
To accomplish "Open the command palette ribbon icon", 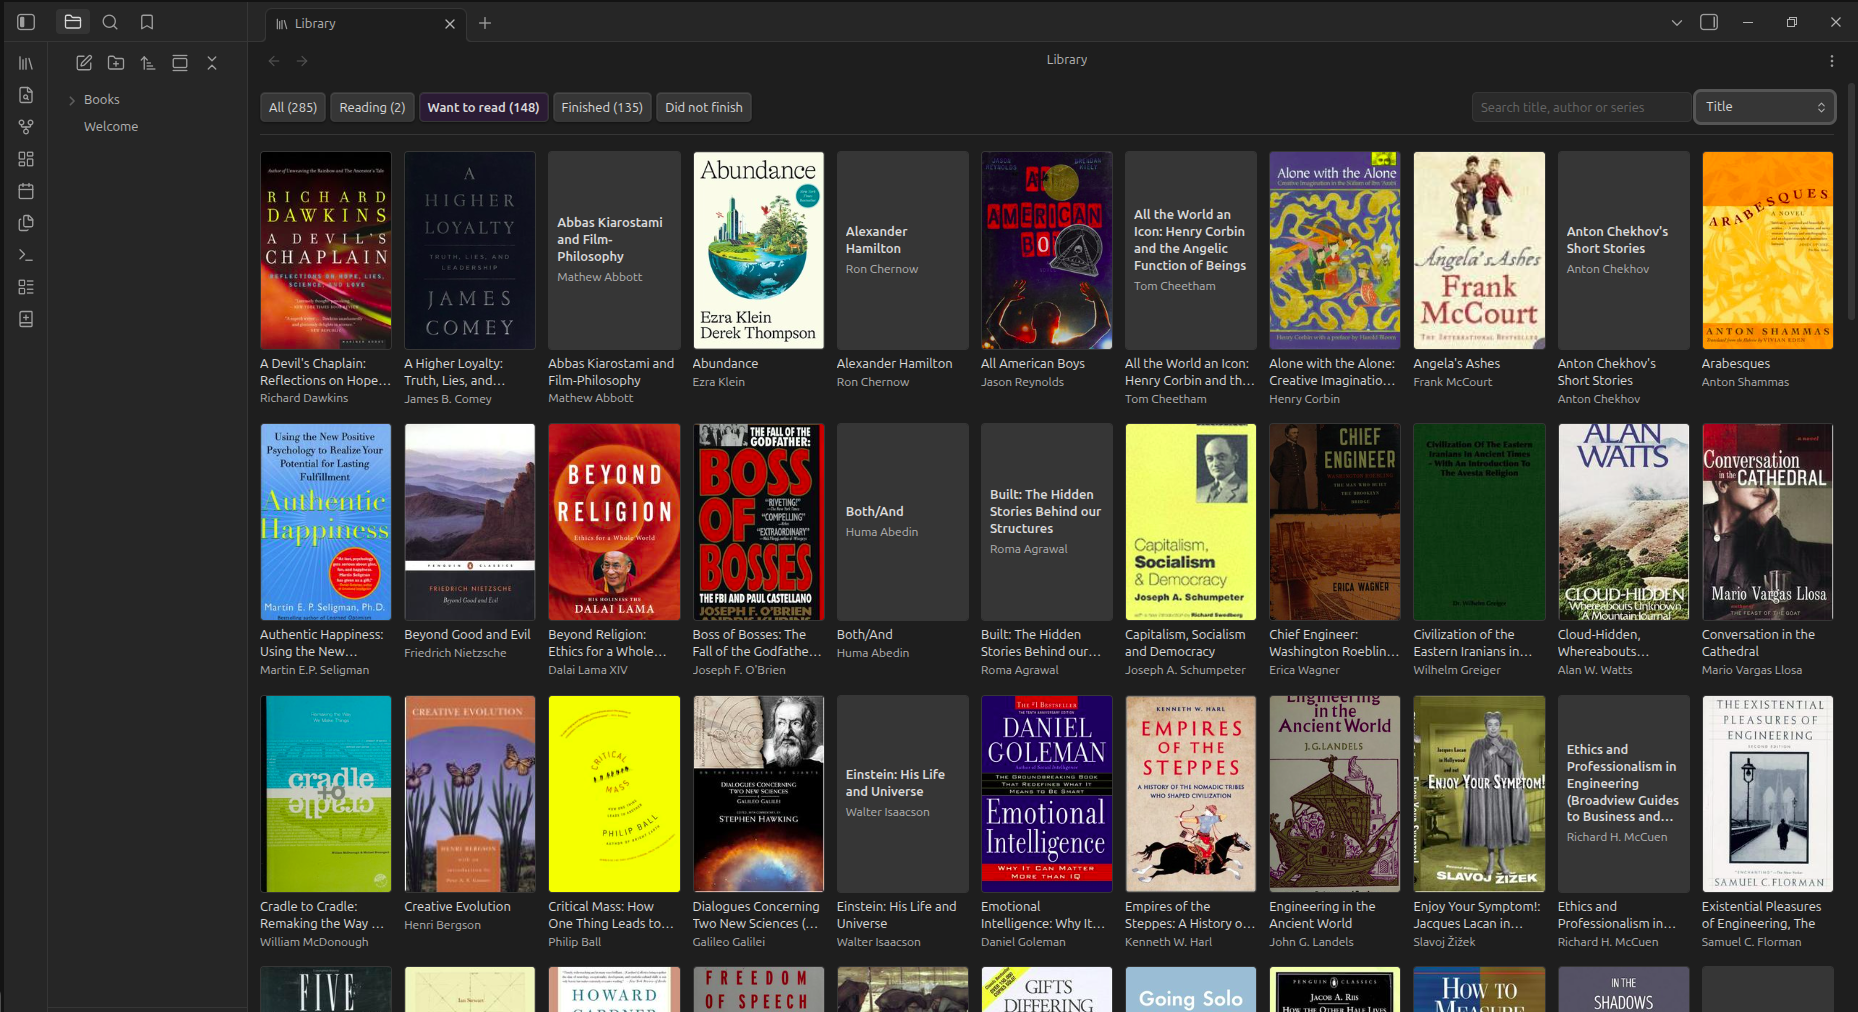I will (x=26, y=255).
